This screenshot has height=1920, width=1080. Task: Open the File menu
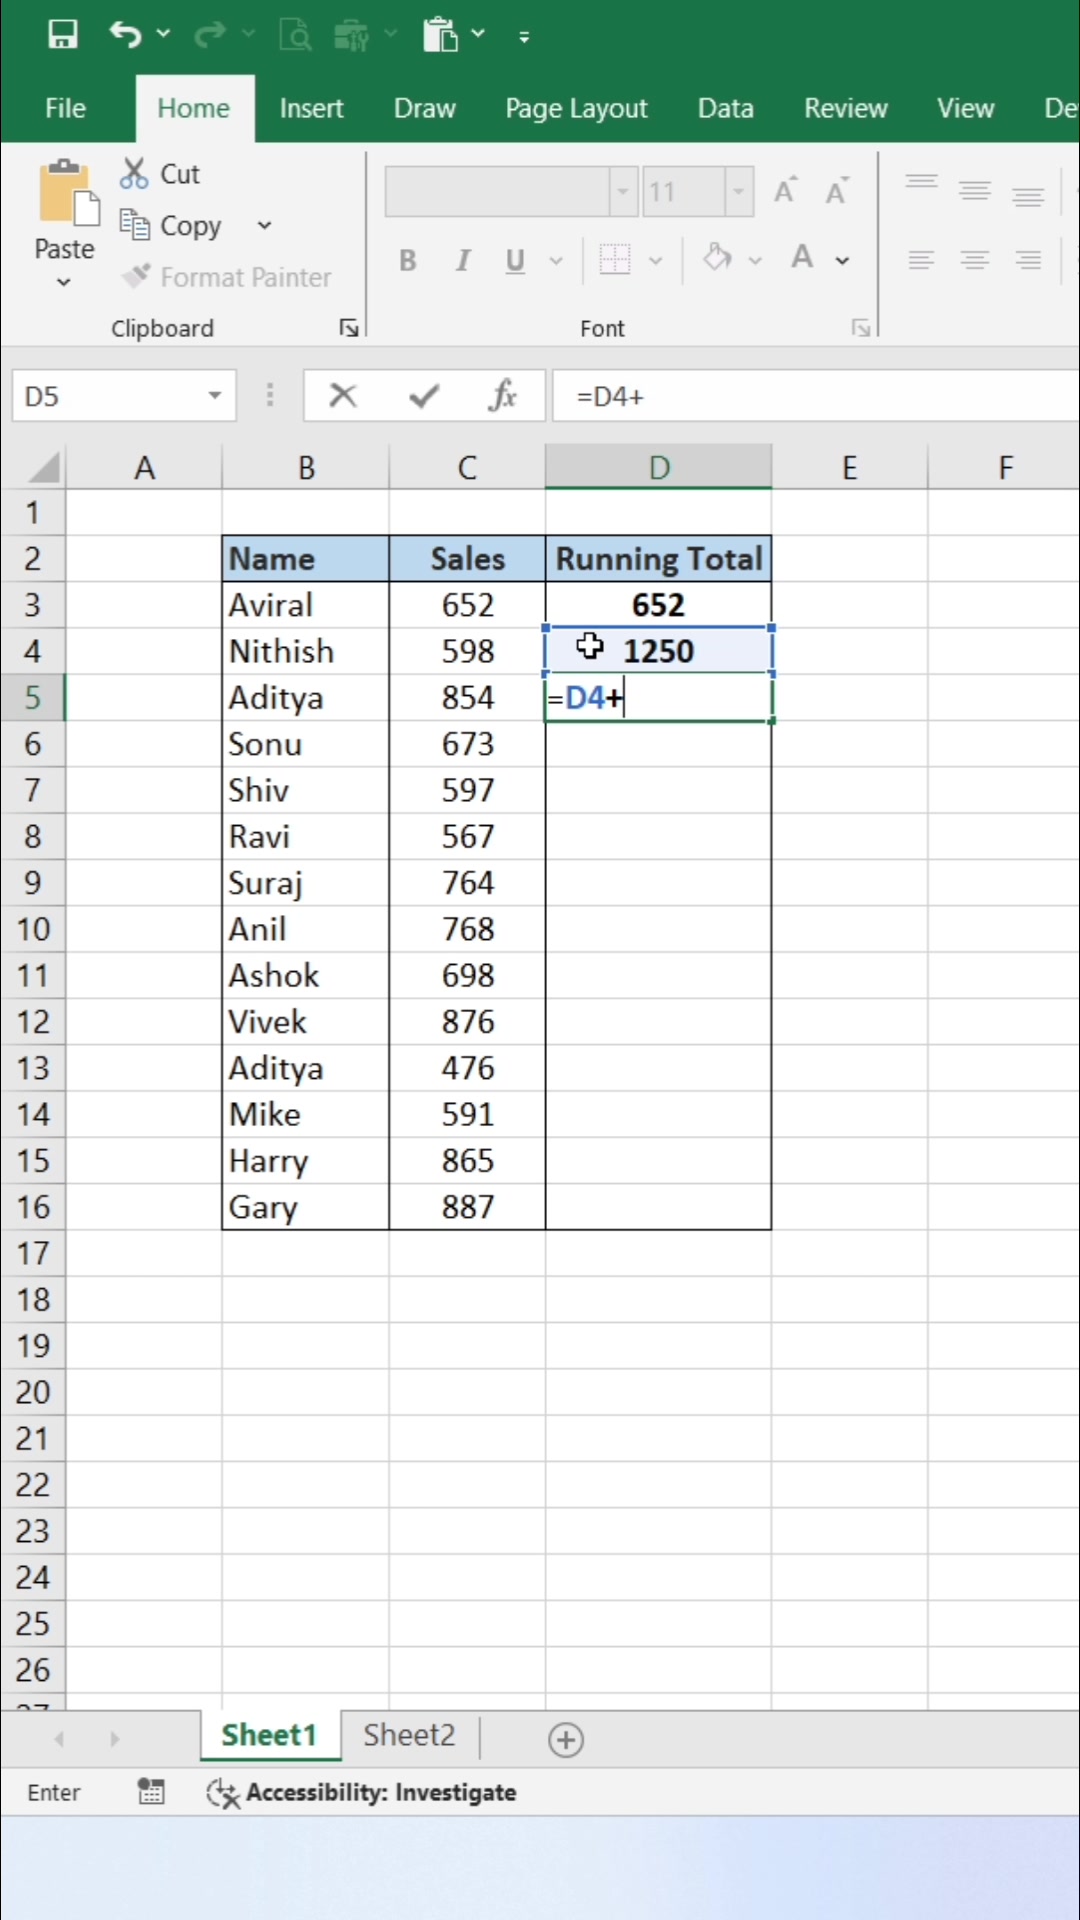[65, 108]
